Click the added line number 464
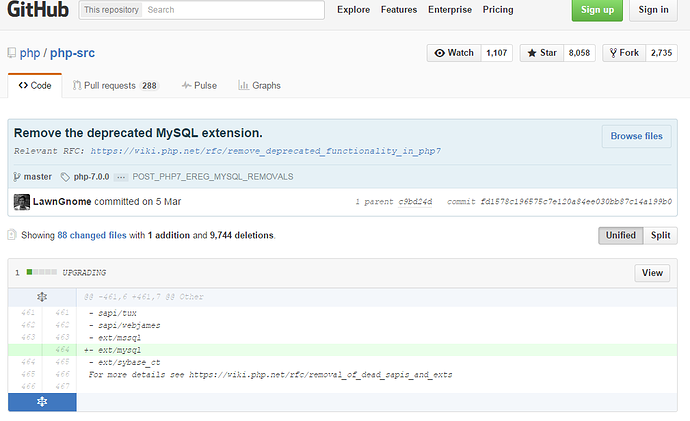This screenshot has width=690, height=421. point(62,350)
